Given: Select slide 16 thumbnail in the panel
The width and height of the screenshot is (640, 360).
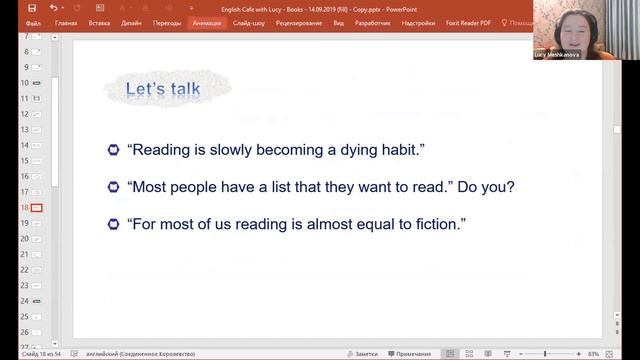Looking at the screenshot, I should tap(36, 176).
